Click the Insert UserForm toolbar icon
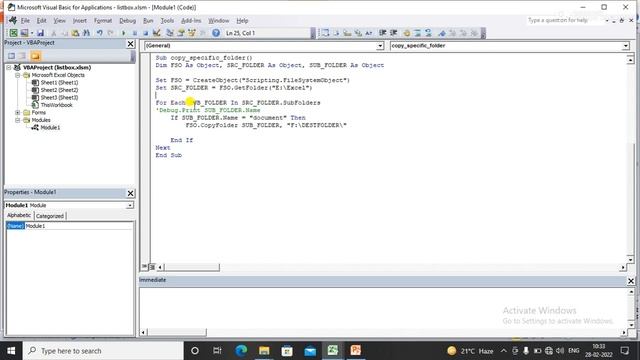 tap(24, 33)
